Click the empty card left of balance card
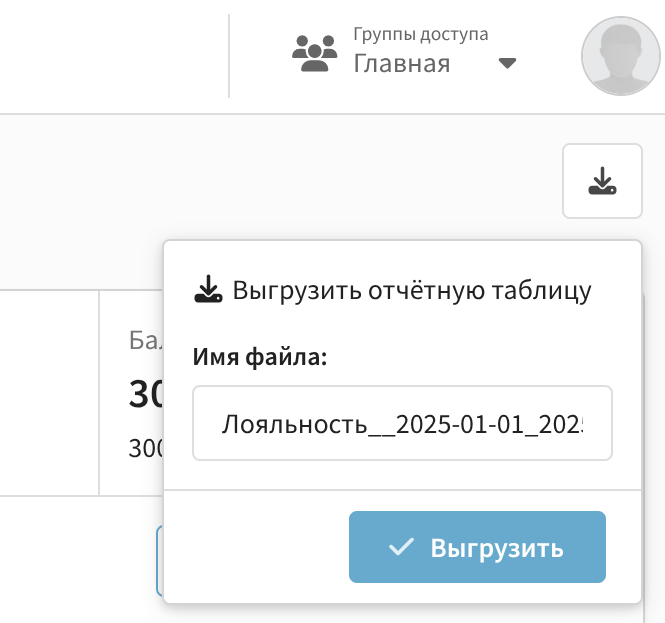The image size is (665, 623). (x=48, y=392)
